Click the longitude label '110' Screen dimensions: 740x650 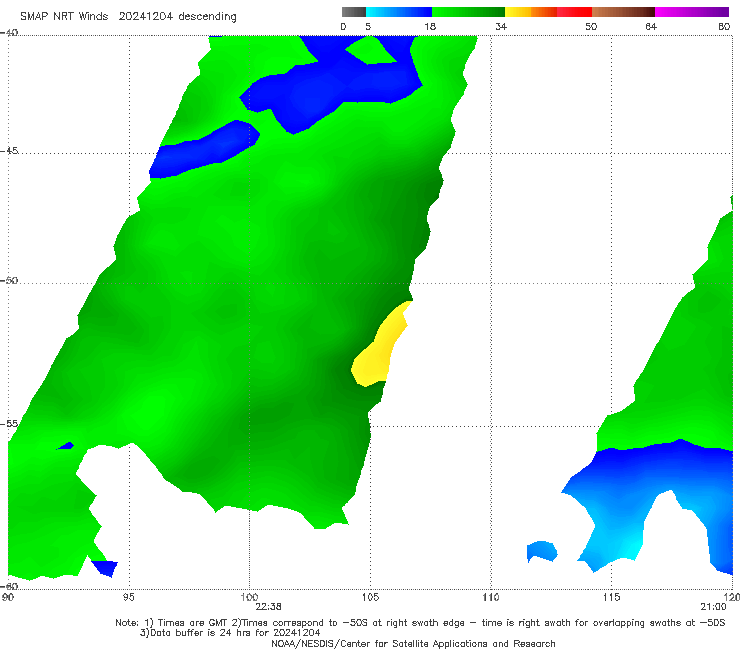[x=490, y=598]
